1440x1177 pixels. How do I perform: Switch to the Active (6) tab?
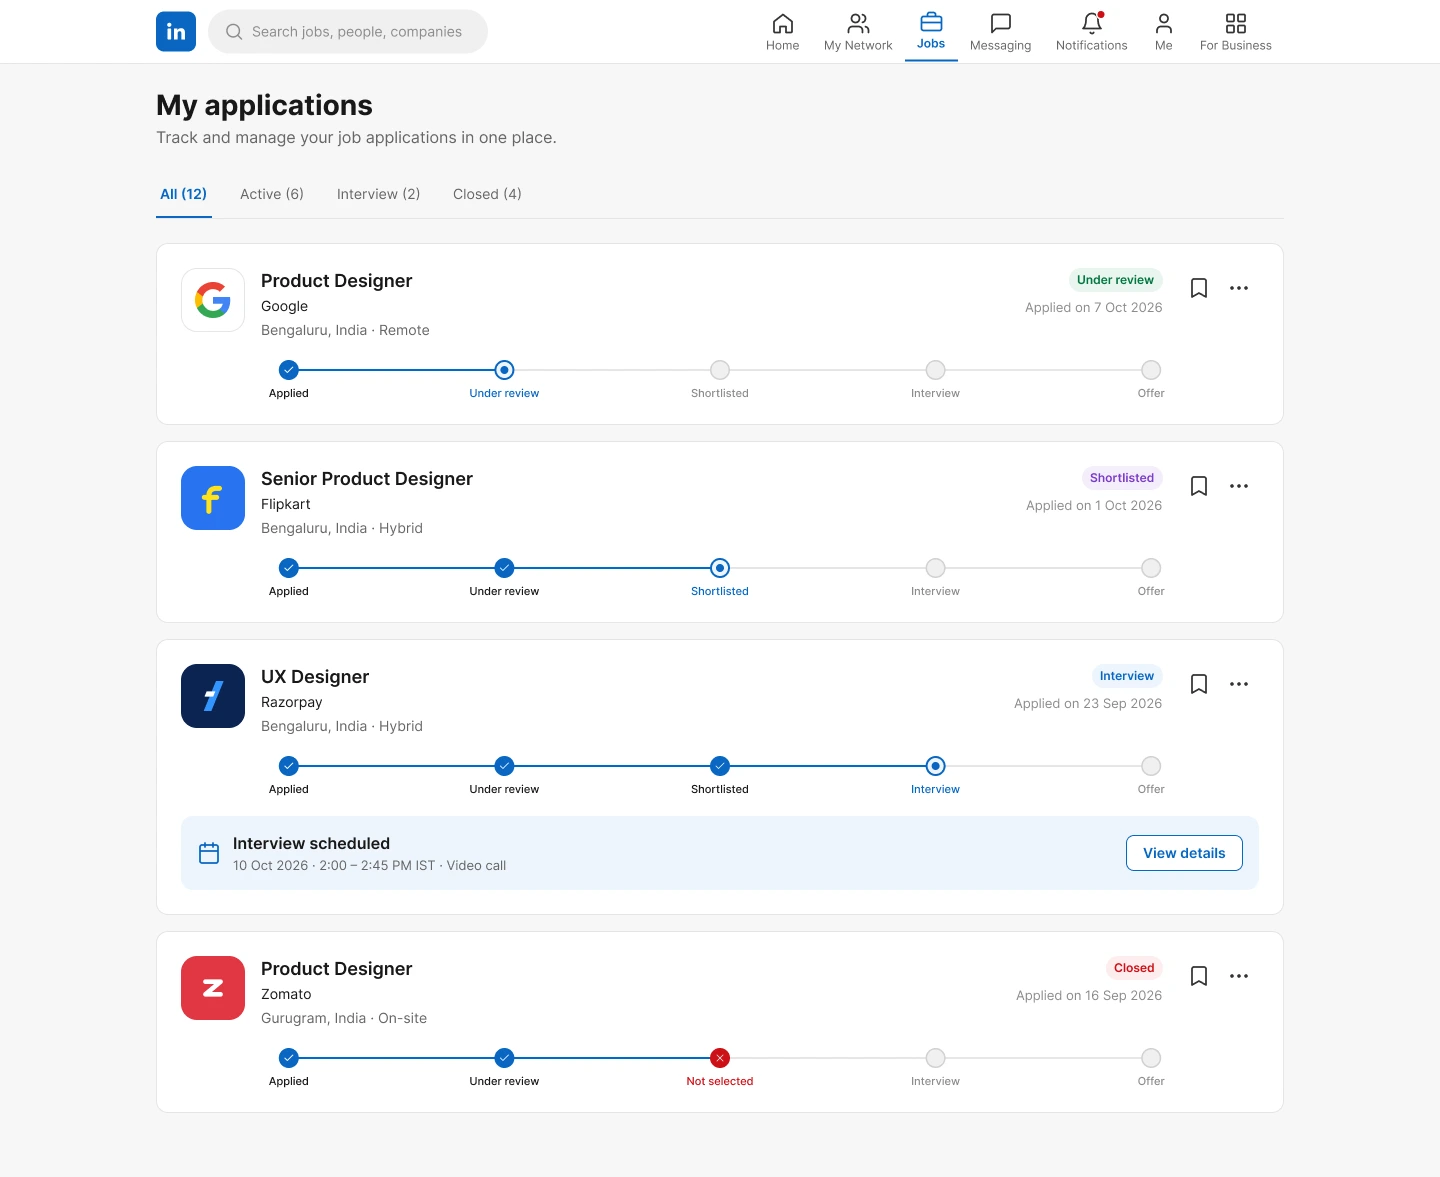tap(272, 194)
